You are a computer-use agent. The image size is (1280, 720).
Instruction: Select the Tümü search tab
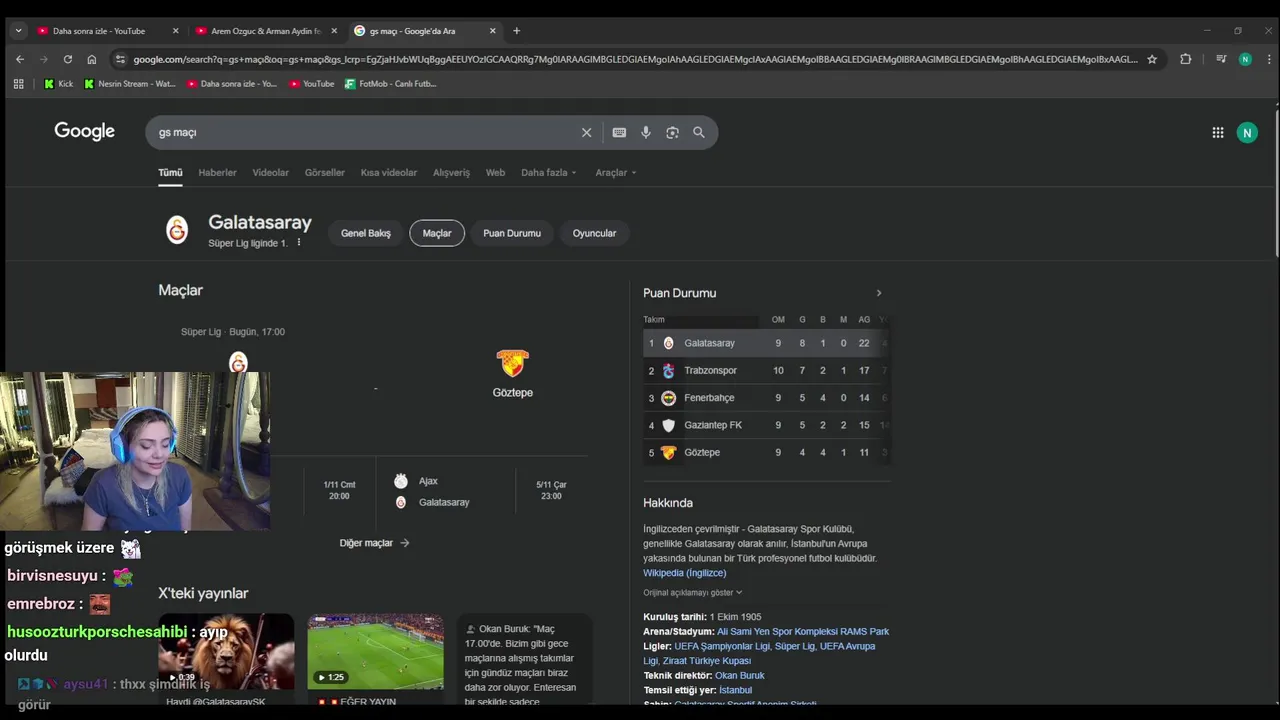click(x=170, y=172)
